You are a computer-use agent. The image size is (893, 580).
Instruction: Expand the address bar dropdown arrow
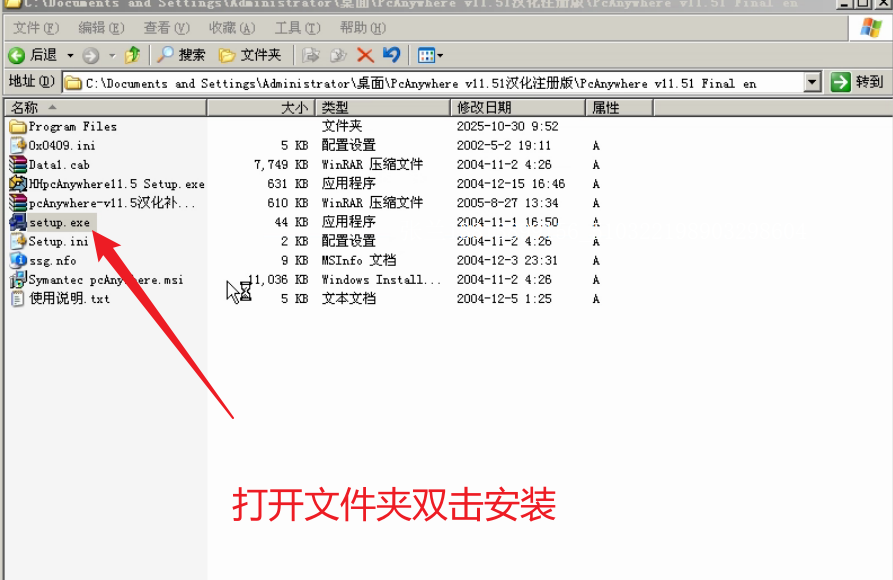coord(813,83)
